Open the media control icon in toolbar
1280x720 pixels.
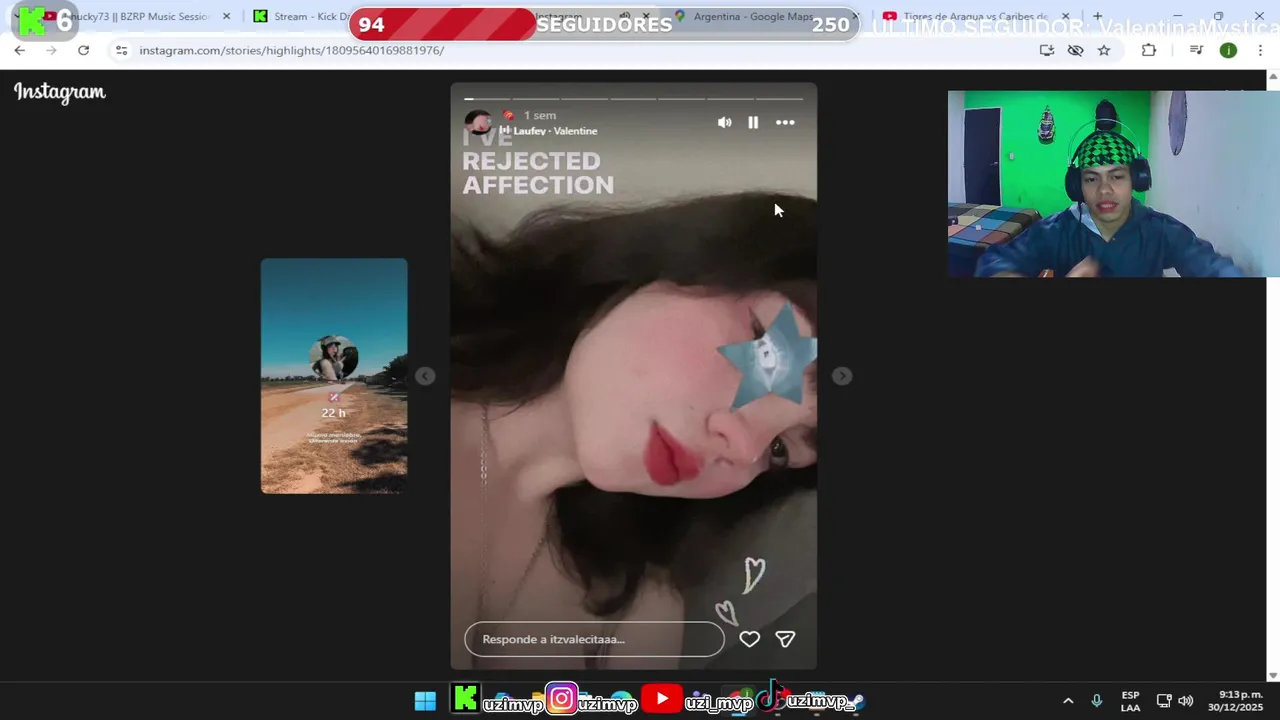tap(1196, 50)
